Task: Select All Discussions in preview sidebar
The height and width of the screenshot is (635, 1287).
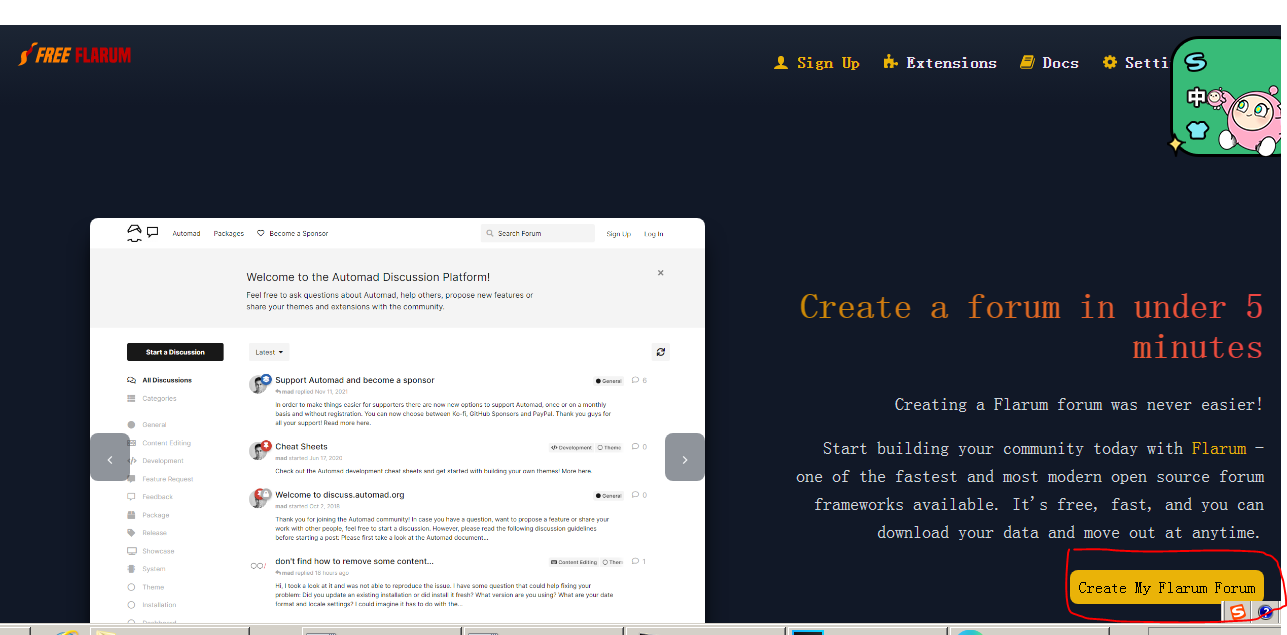Action: 159,380
